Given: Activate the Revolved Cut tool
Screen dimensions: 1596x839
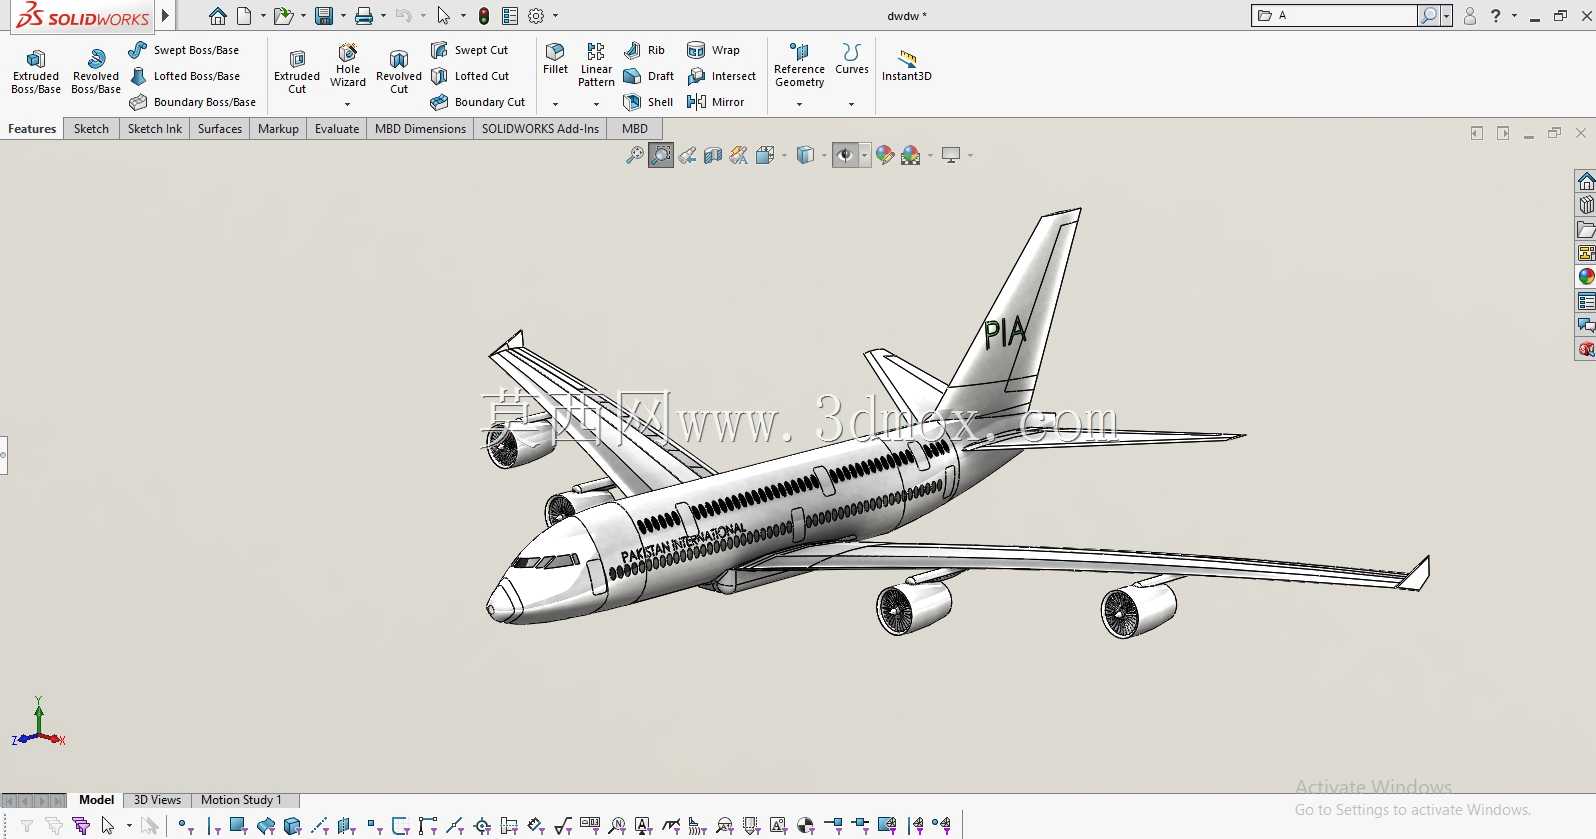Looking at the screenshot, I should tap(399, 71).
